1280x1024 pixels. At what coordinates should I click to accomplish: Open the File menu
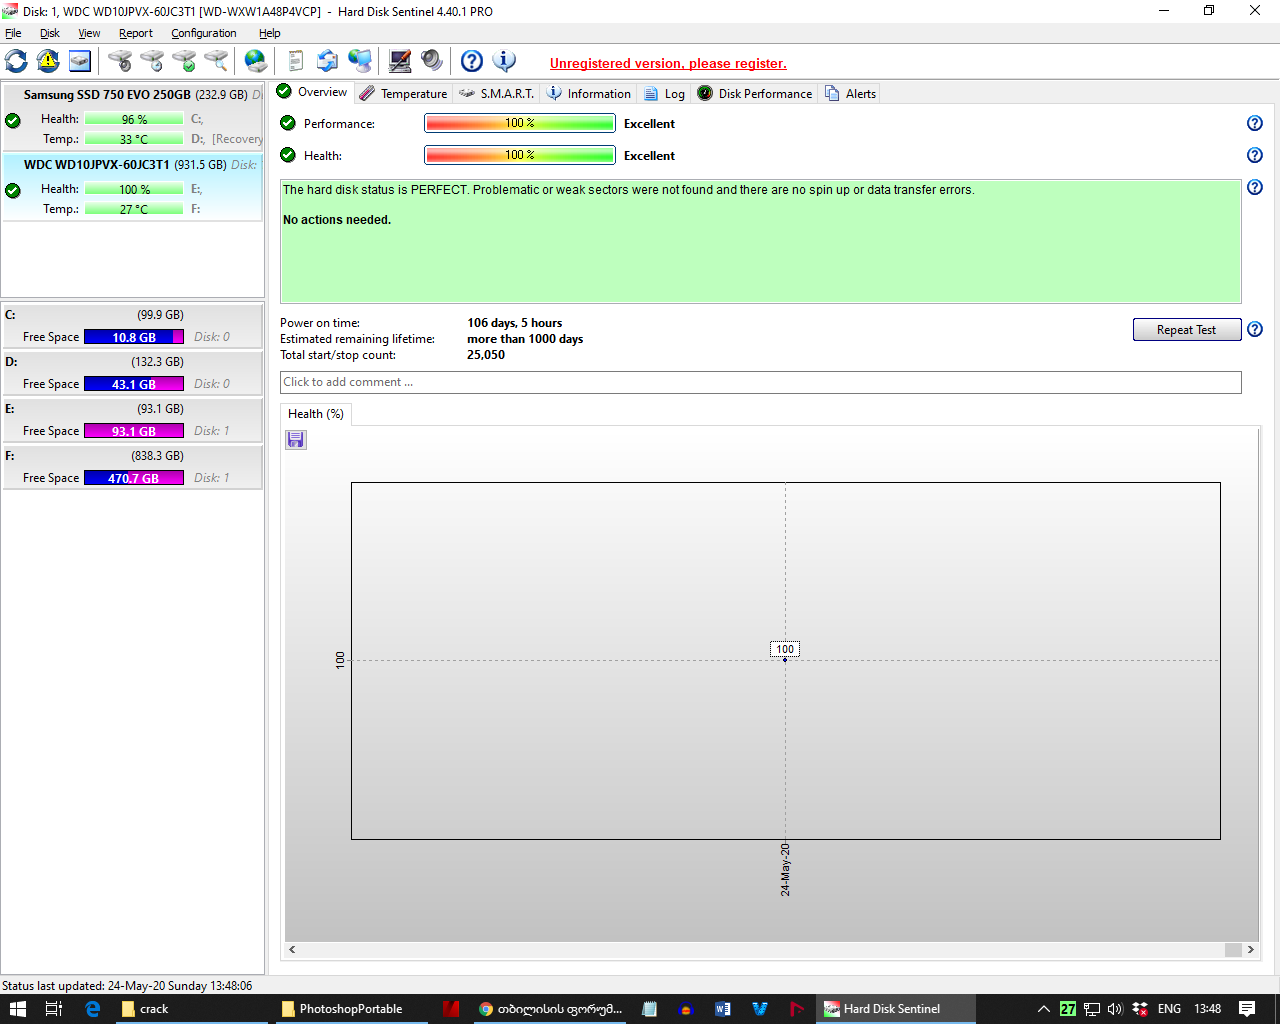tap(13, 33)
